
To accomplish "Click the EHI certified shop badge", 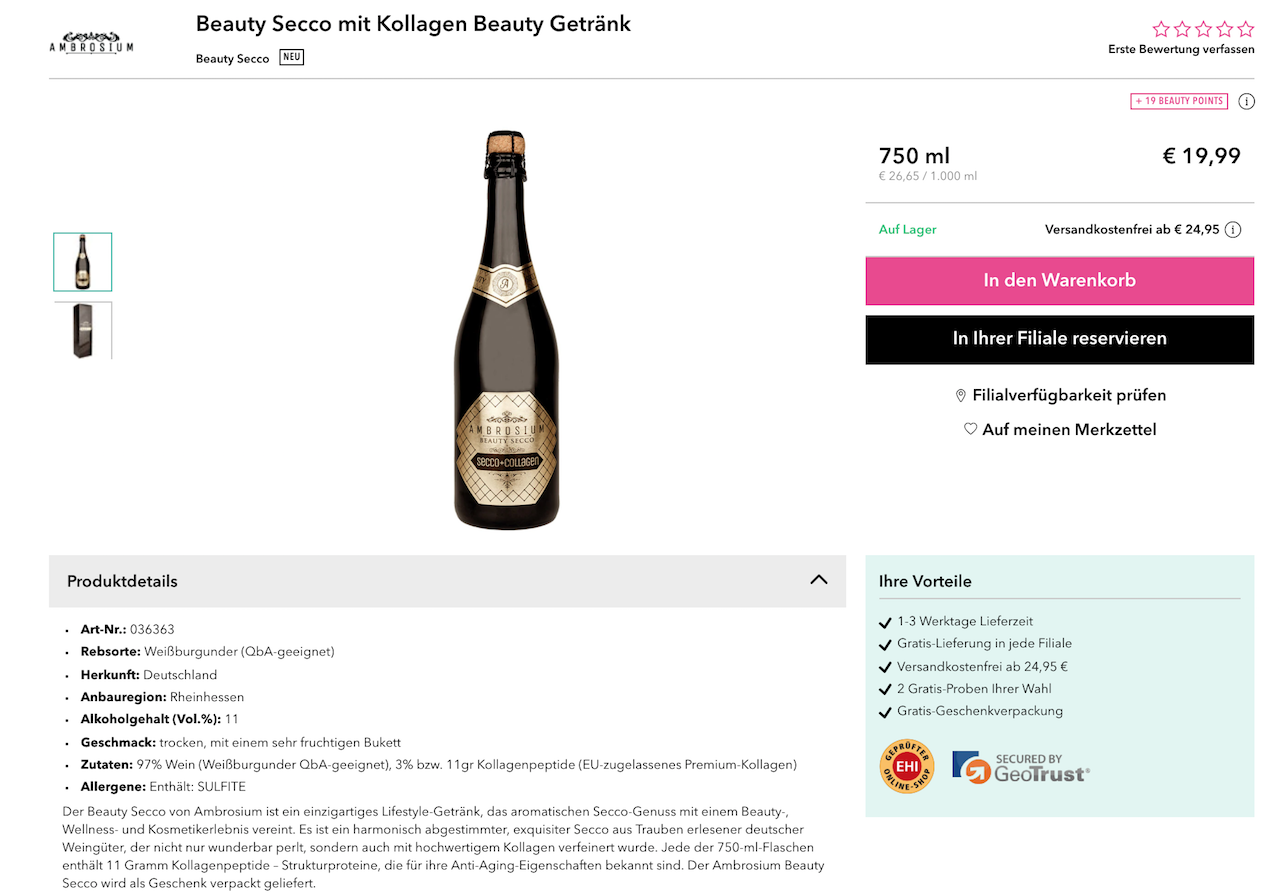I will pos(906,767).
